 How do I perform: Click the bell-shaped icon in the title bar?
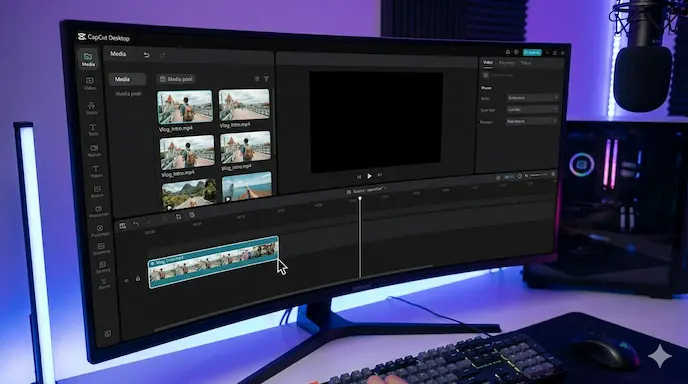point(508,52)
